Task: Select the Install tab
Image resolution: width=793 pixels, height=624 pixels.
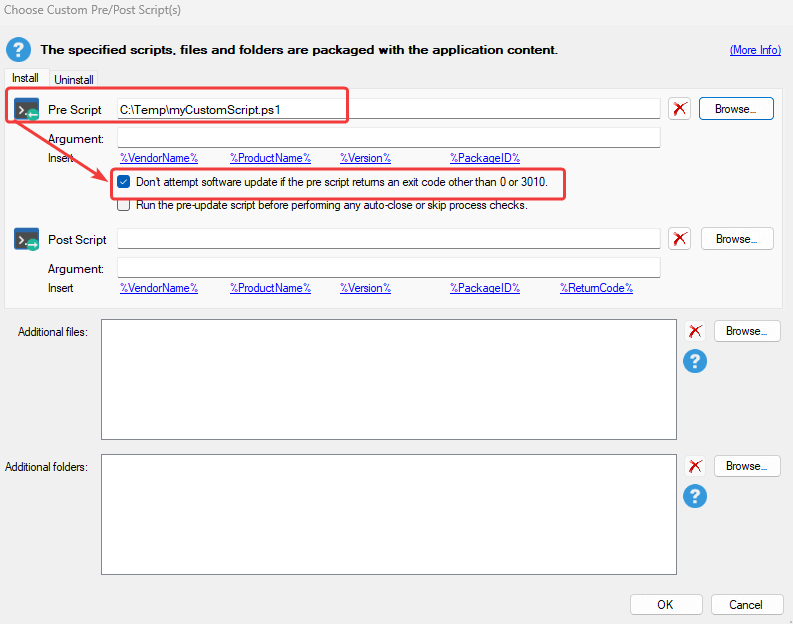Action: coord(25,78)
